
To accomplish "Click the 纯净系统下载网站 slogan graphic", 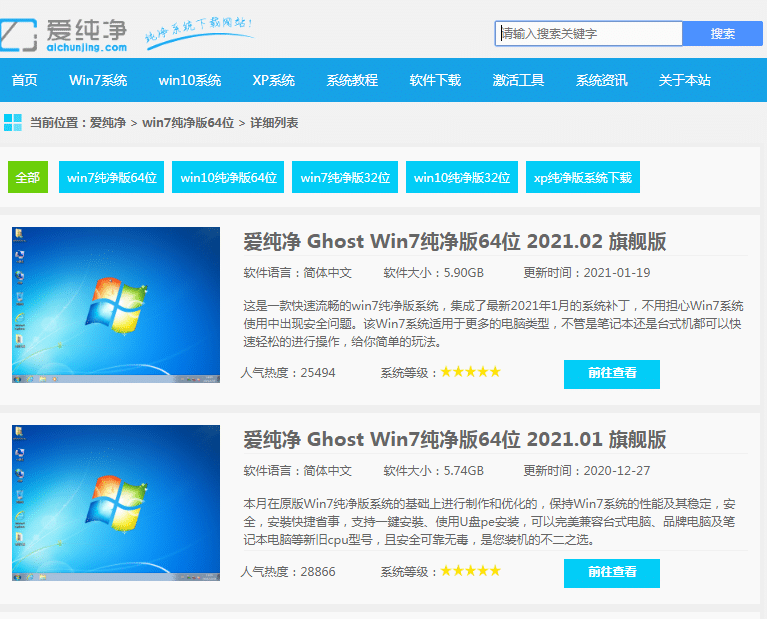I will click(199, 32).
